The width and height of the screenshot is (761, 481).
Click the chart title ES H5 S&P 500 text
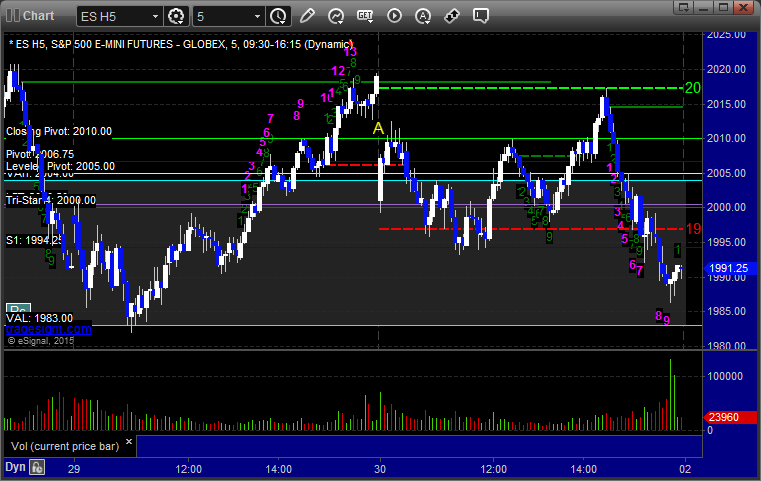pos(181,44)
